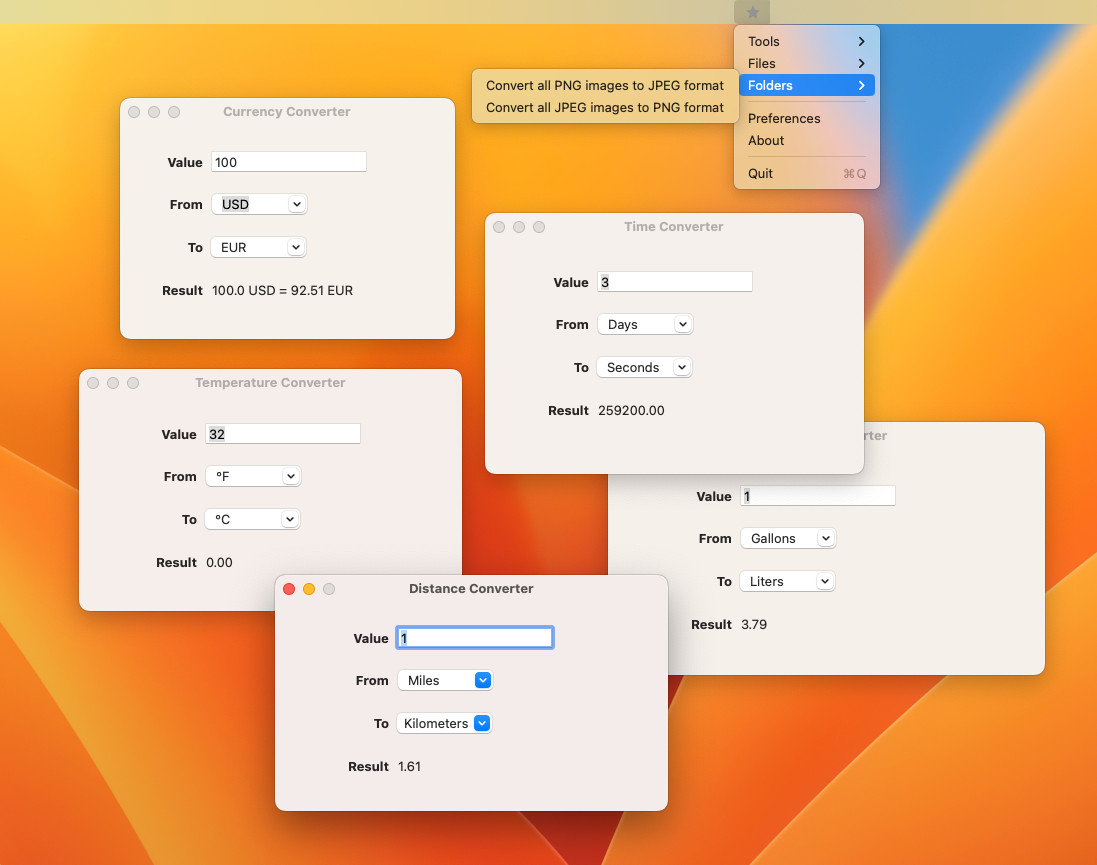
Task: Open the From Miles dropdown in Distance Converter
Action: click(445, 680)
